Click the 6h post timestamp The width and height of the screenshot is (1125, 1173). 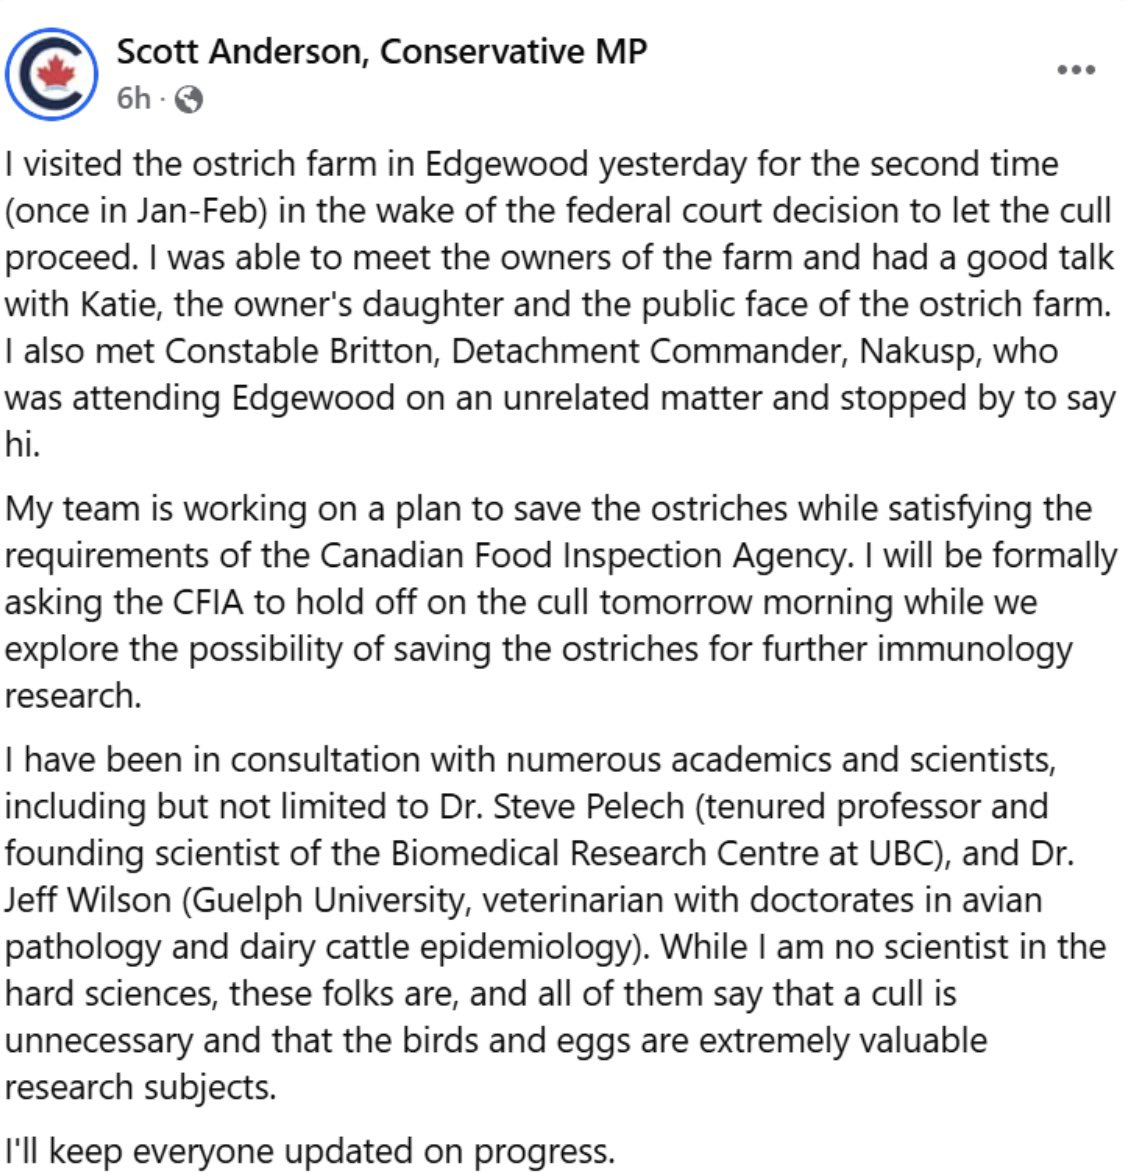click(133, 99)
